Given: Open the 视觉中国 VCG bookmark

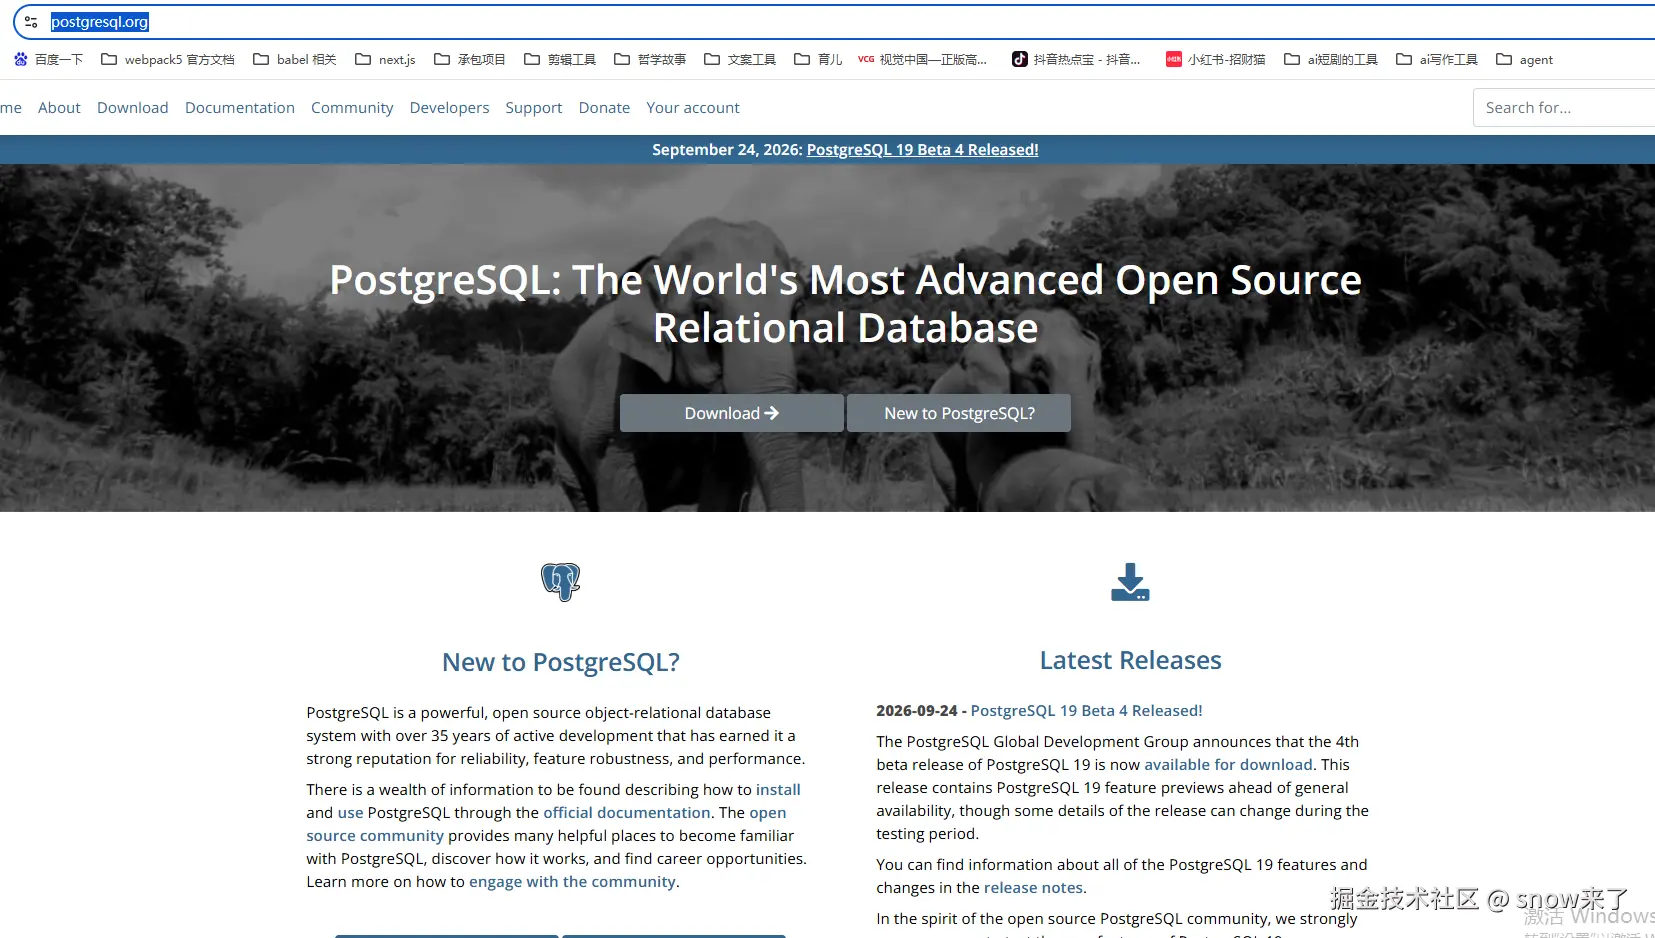Looking at the screenshot, I should [x=922, y=60].
